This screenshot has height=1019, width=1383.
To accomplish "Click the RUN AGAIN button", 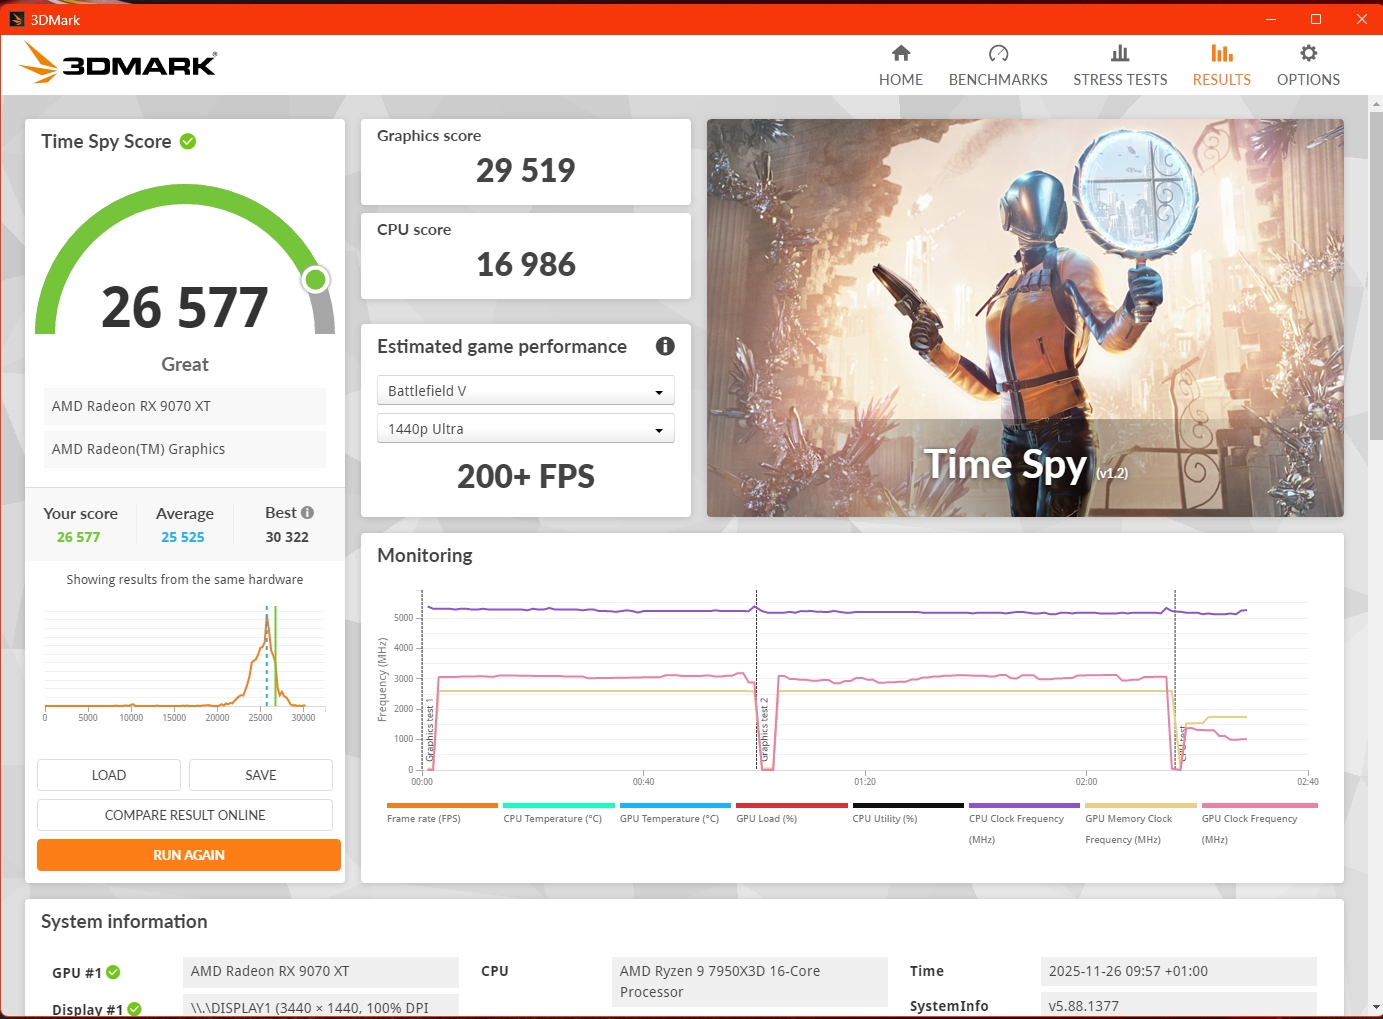I will 189,855.
